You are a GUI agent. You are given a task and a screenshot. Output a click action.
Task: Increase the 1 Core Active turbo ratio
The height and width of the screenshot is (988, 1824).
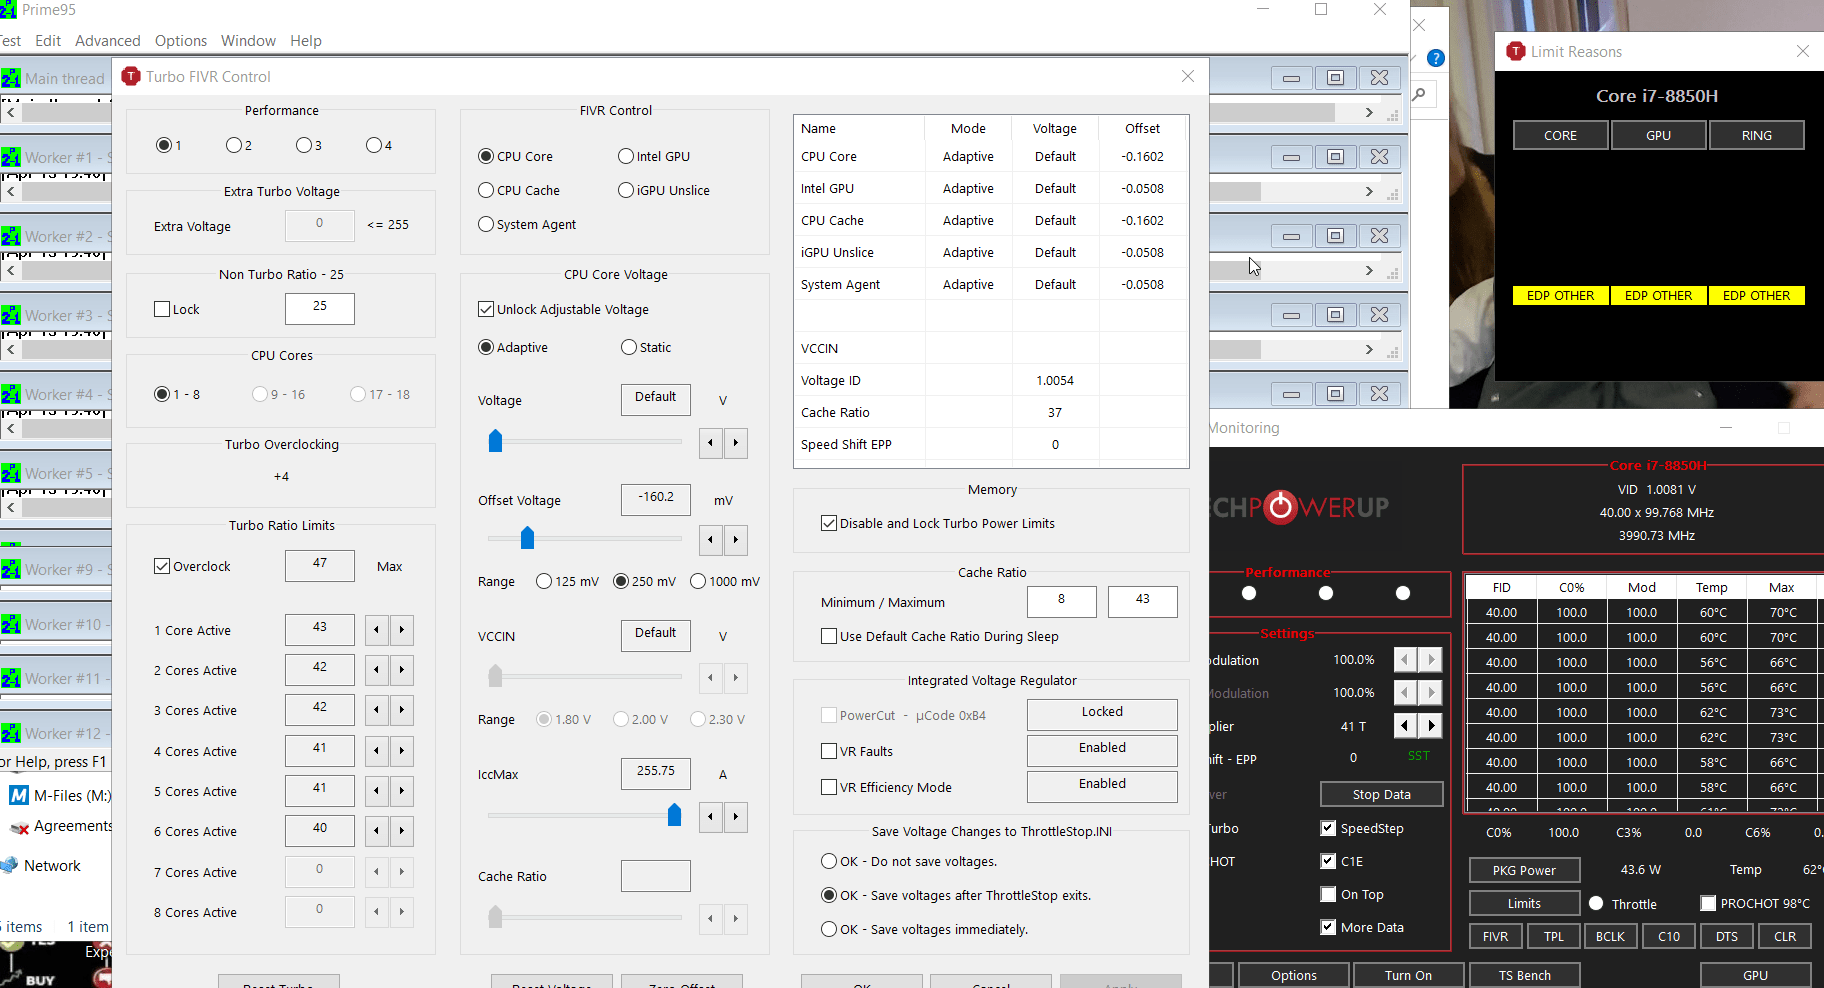click(402, 630)
